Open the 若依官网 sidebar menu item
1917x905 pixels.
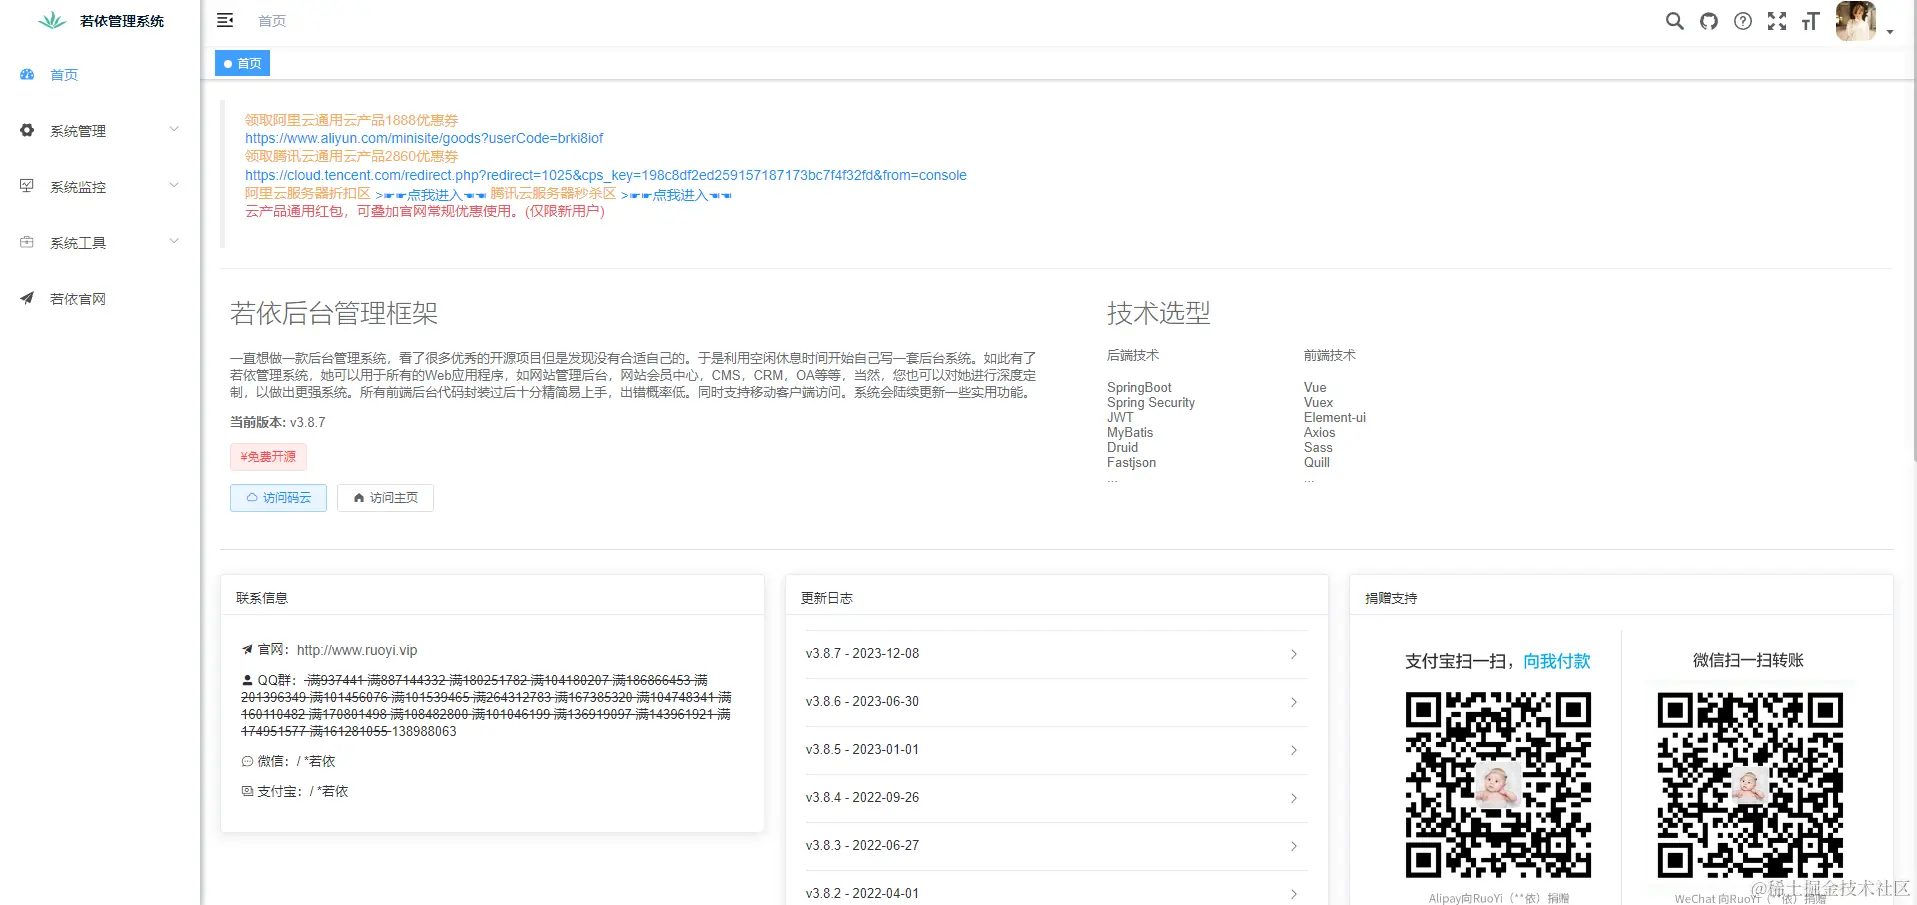pos(100,298)
